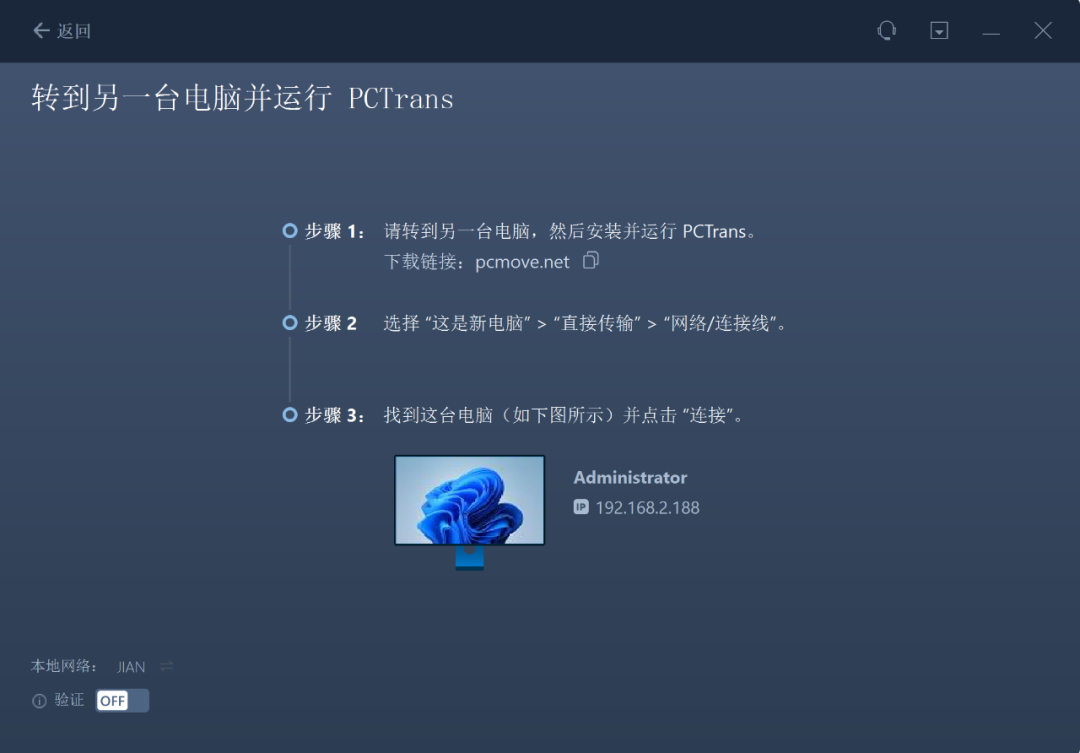Click the page title about PCTrans
Image resolution: width=1080 pixels, height=753 pixels.
click(x=242, y=98)
